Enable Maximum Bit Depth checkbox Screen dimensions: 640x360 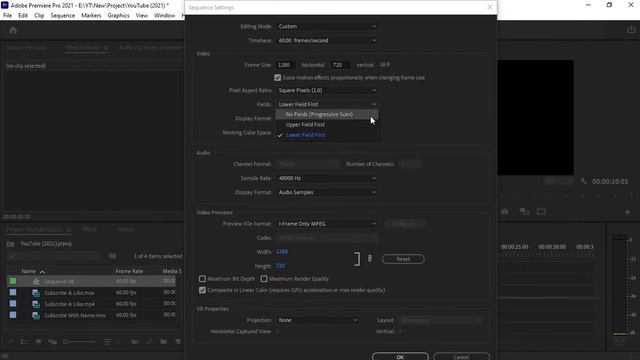tap(202, 279)
